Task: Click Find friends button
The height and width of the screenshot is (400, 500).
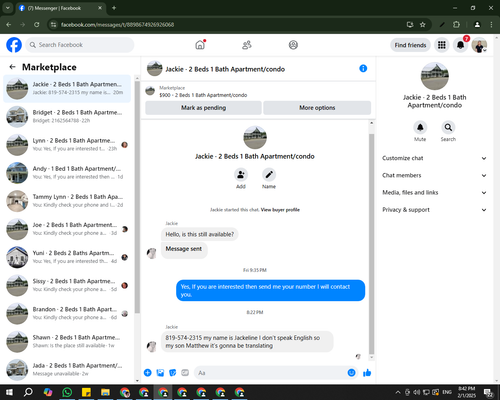Action: point(410,45)
